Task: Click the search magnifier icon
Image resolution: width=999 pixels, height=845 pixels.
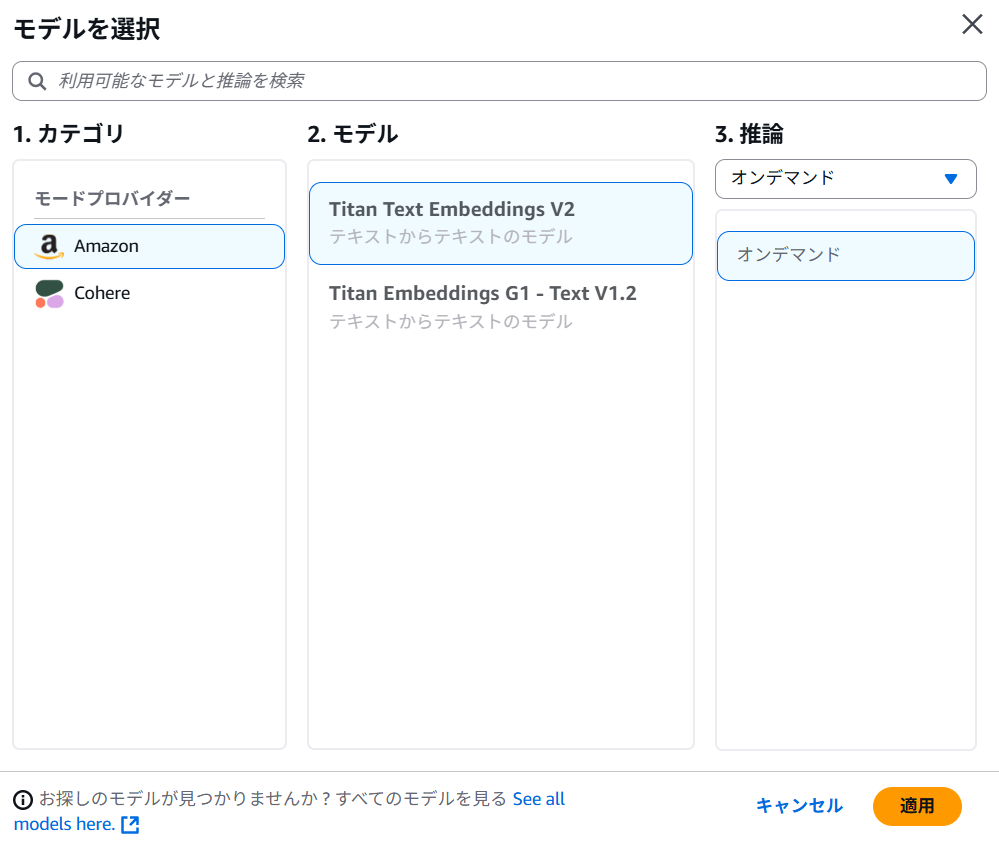Action: 37,81
